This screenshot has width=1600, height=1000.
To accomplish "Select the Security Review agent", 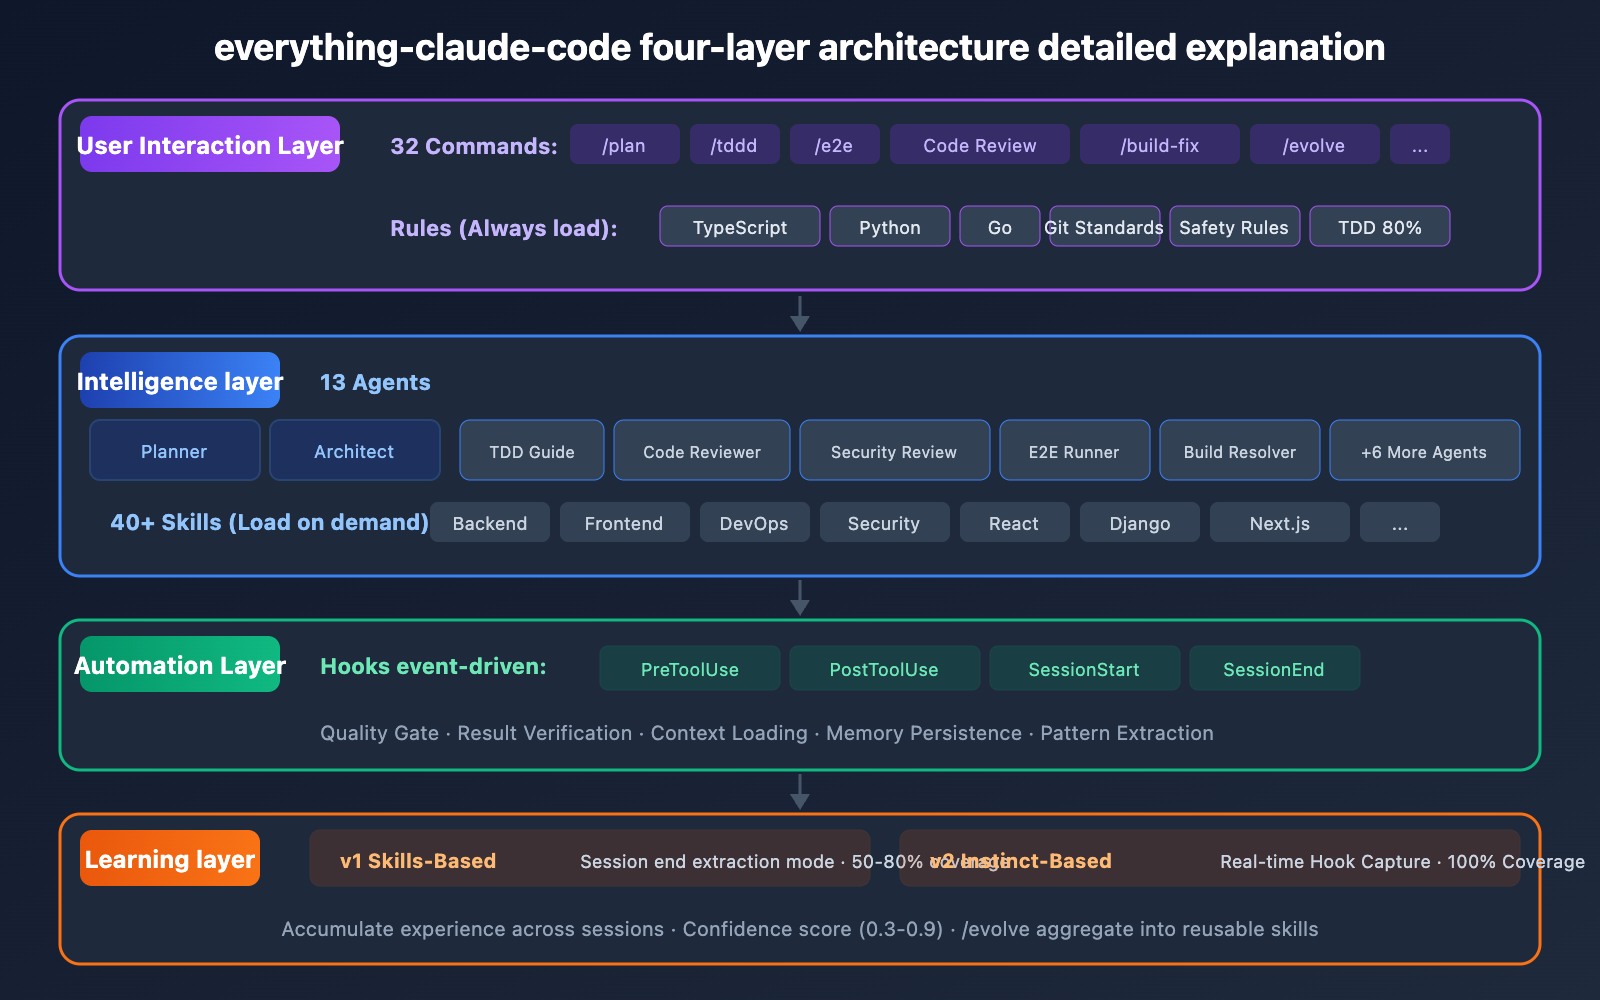I will coord(894,450).
